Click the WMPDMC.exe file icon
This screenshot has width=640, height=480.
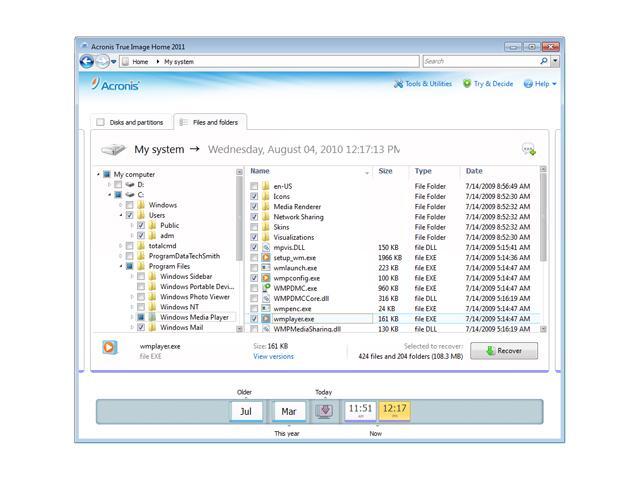coord(266,288)
